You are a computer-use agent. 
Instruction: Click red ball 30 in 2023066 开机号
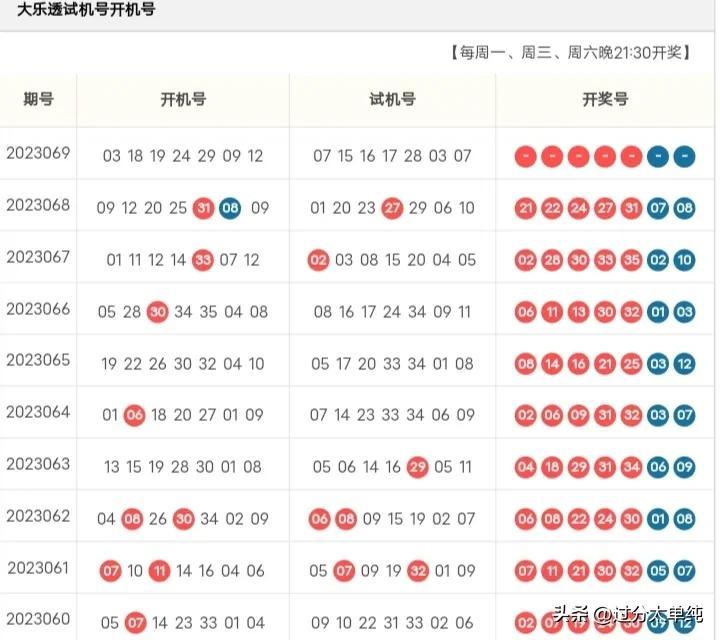pos(158,312)
